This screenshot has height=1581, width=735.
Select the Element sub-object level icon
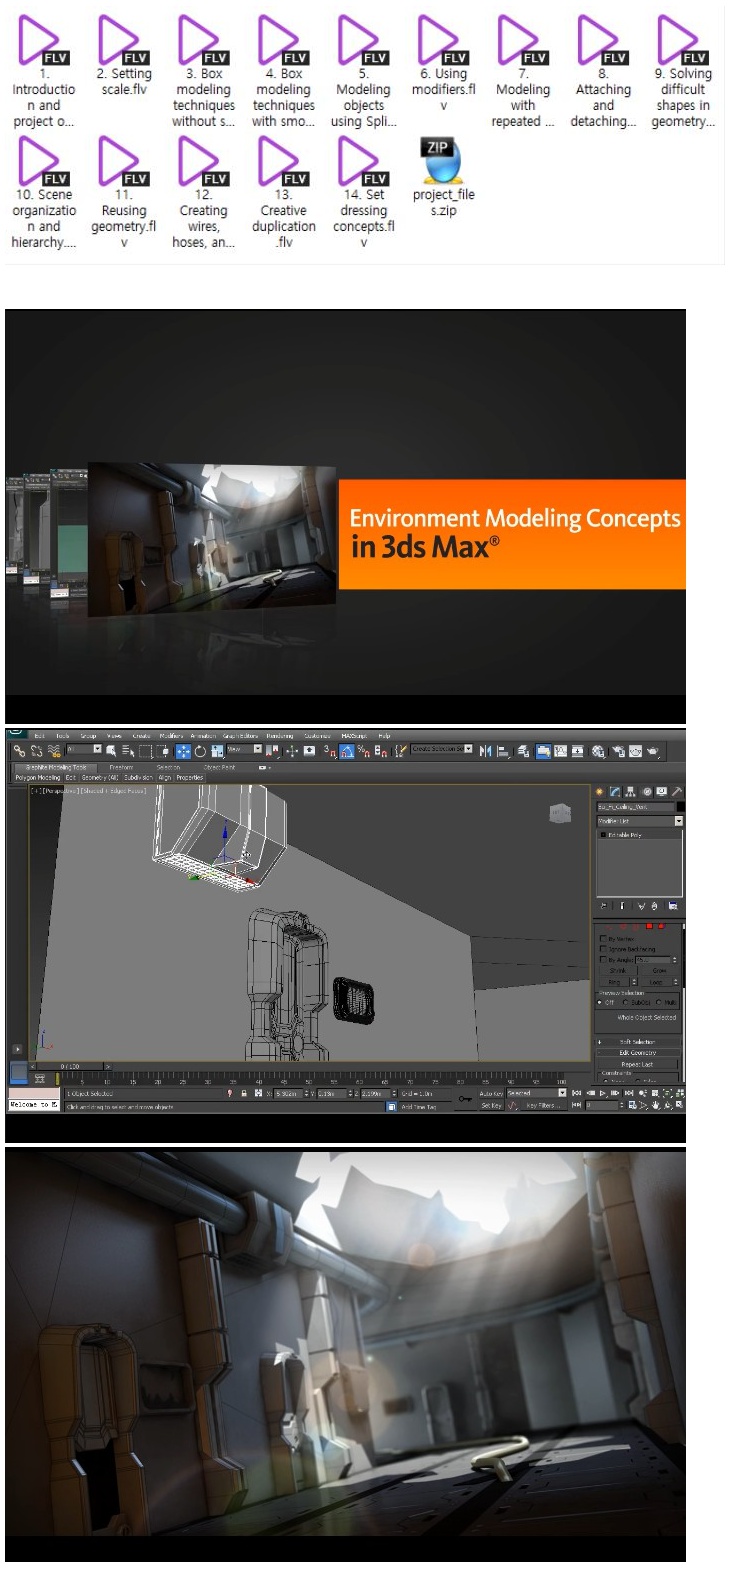click(x=661, y=926)
